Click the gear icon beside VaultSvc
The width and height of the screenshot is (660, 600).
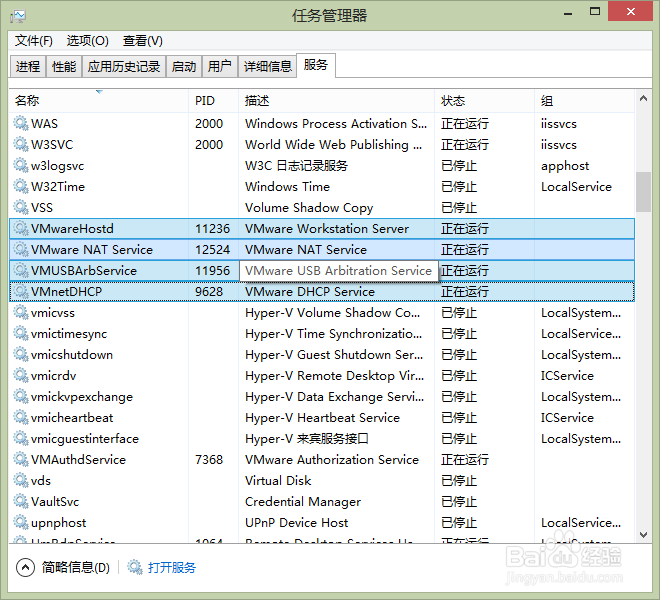click(20, 501)
